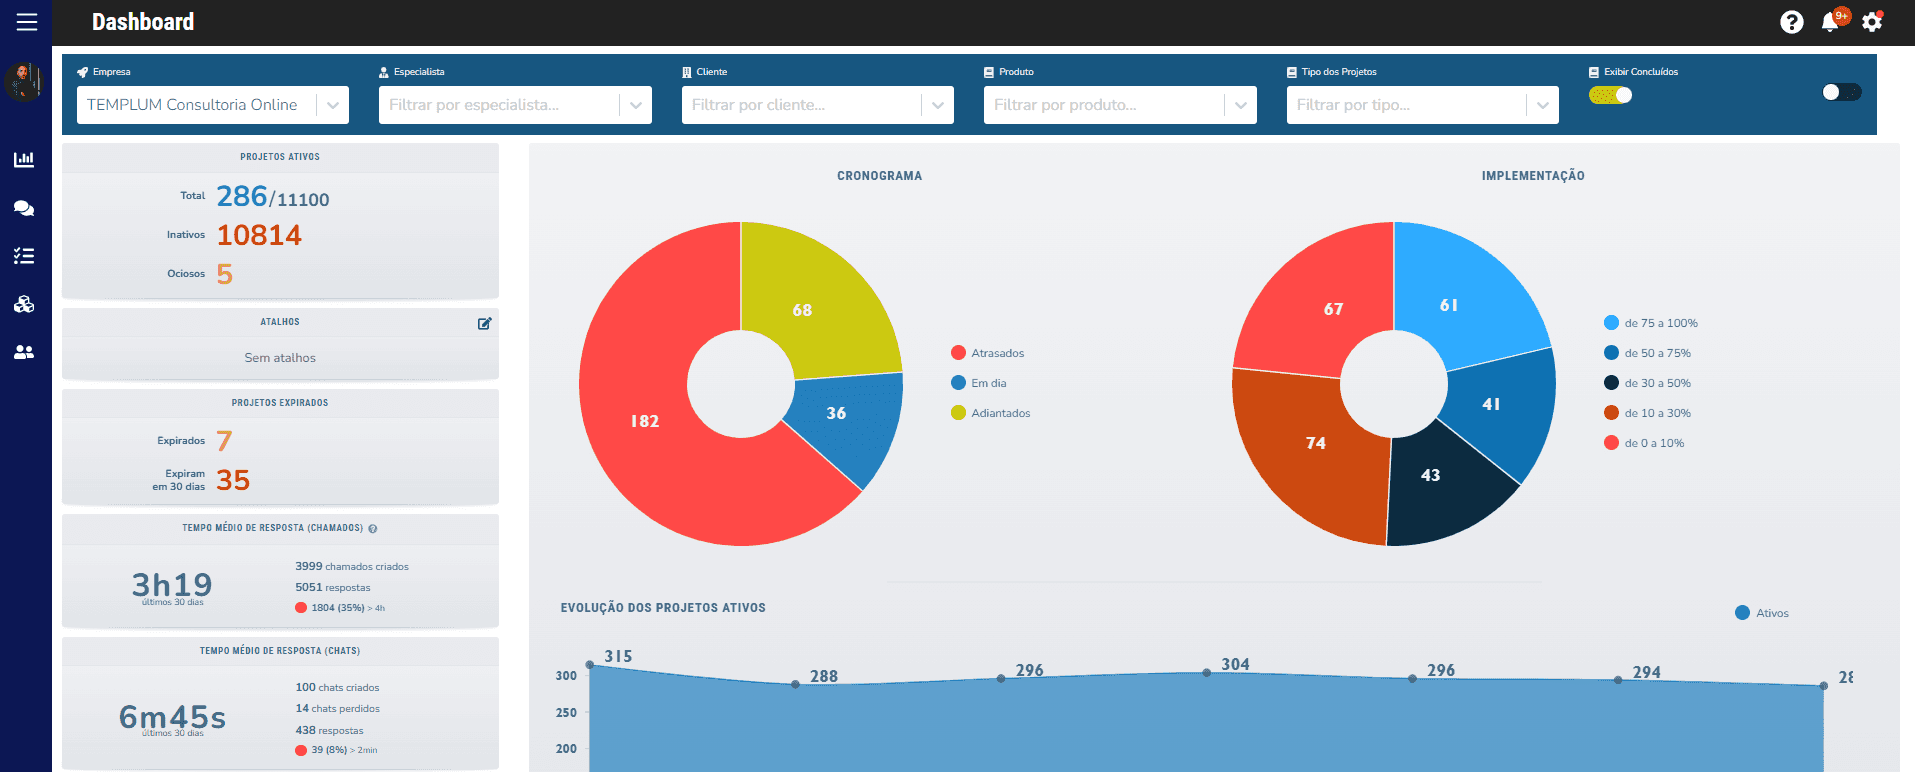Click inactive projects count 10814
The height and width of the screenshot is (772, 1915).
tap(259, 235)
